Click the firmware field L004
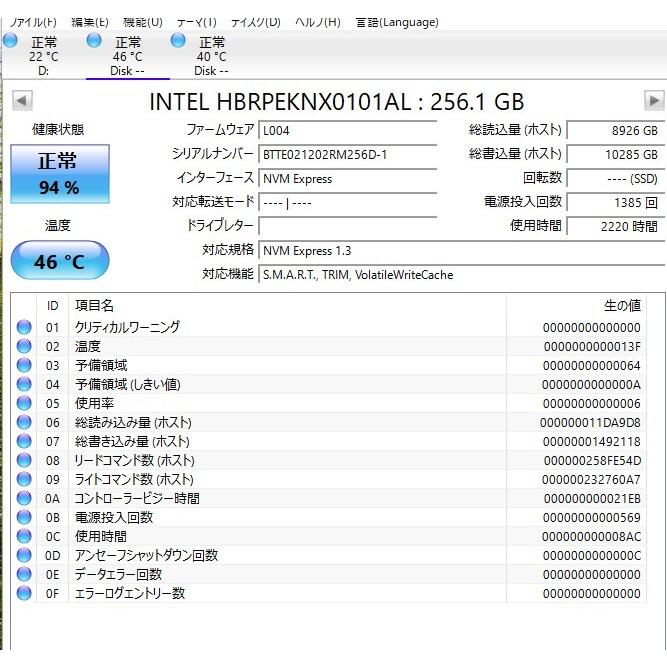Viewport: 667px width, 667px height. (348, 130)
